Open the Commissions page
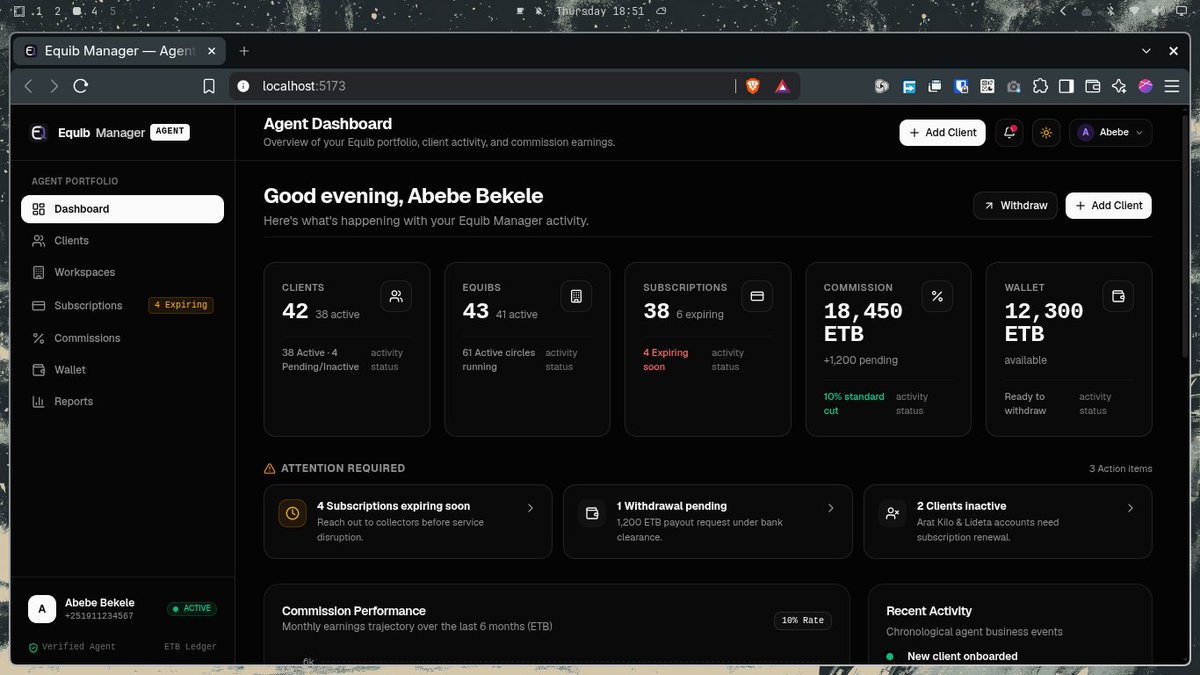The width and height of the screenshot is (1200, 675). 122,338
